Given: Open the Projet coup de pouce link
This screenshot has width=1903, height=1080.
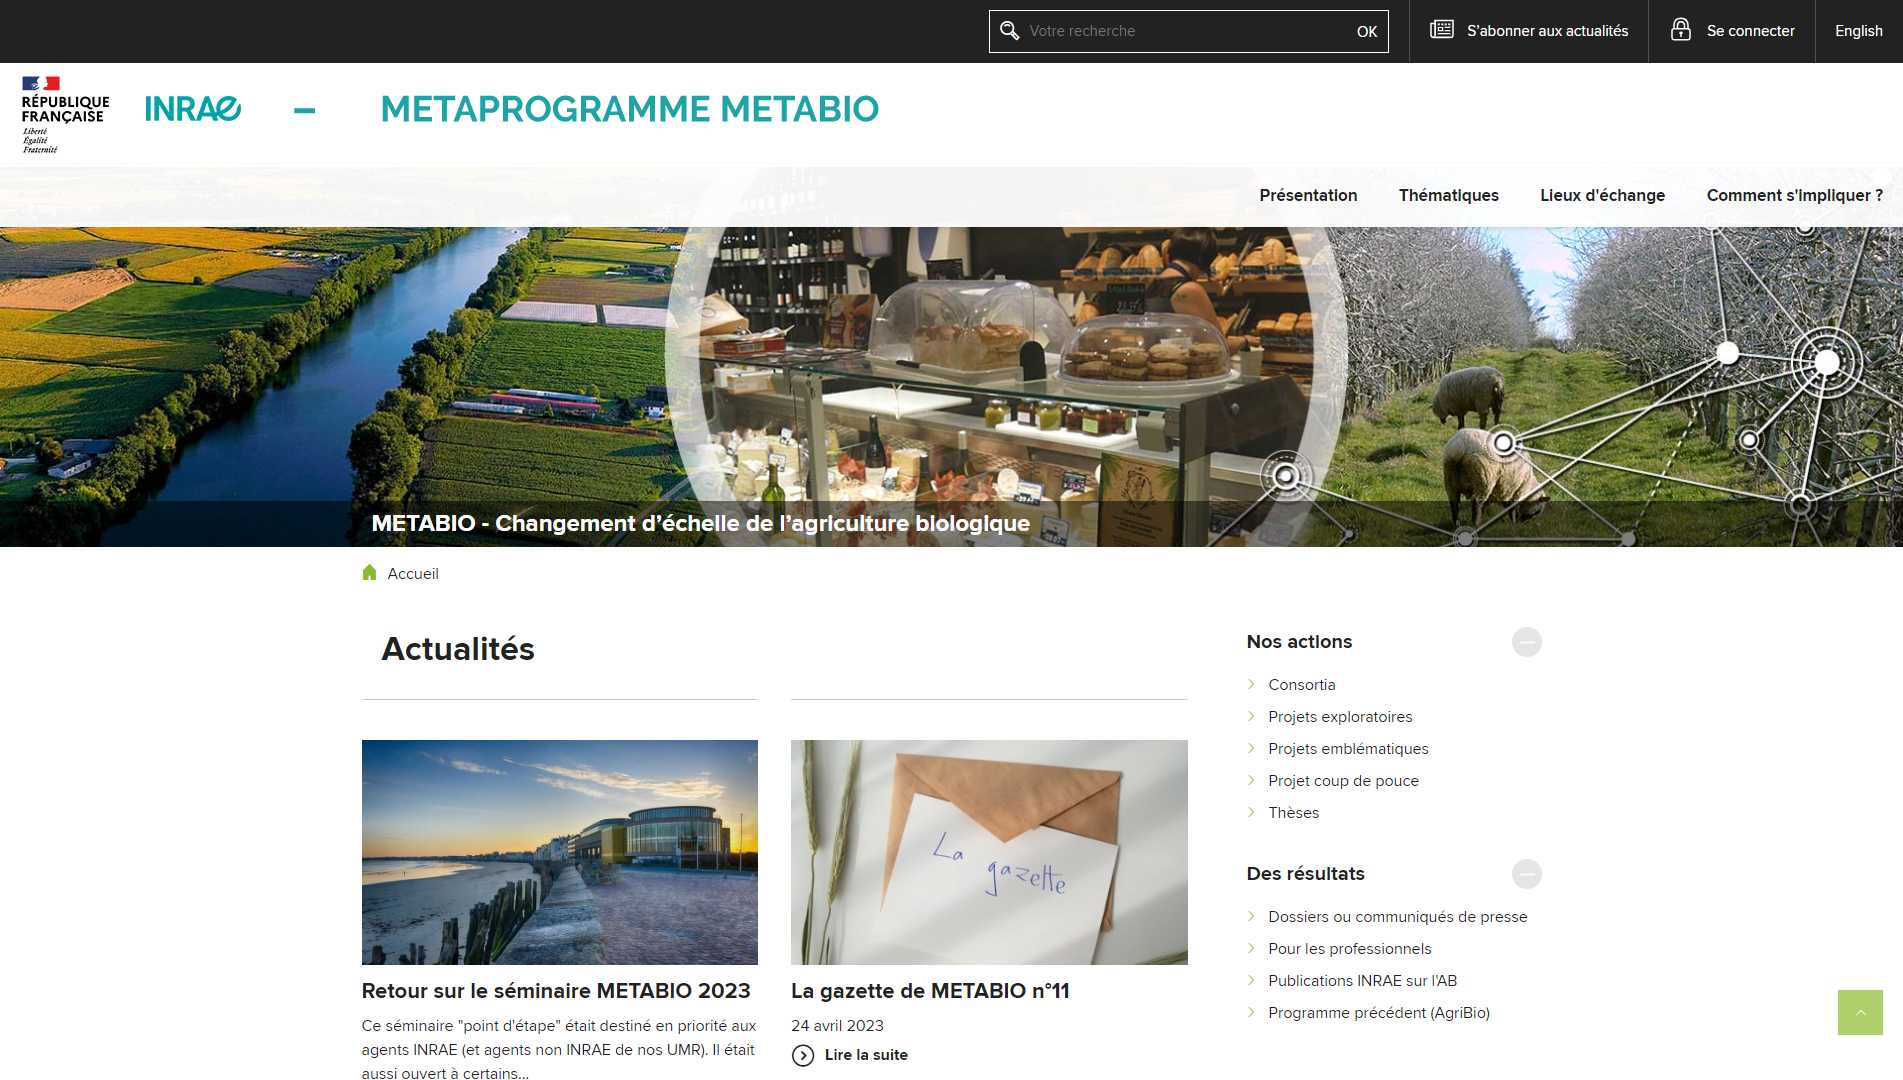Looking at the screenshot, I should click(1343, 781).
